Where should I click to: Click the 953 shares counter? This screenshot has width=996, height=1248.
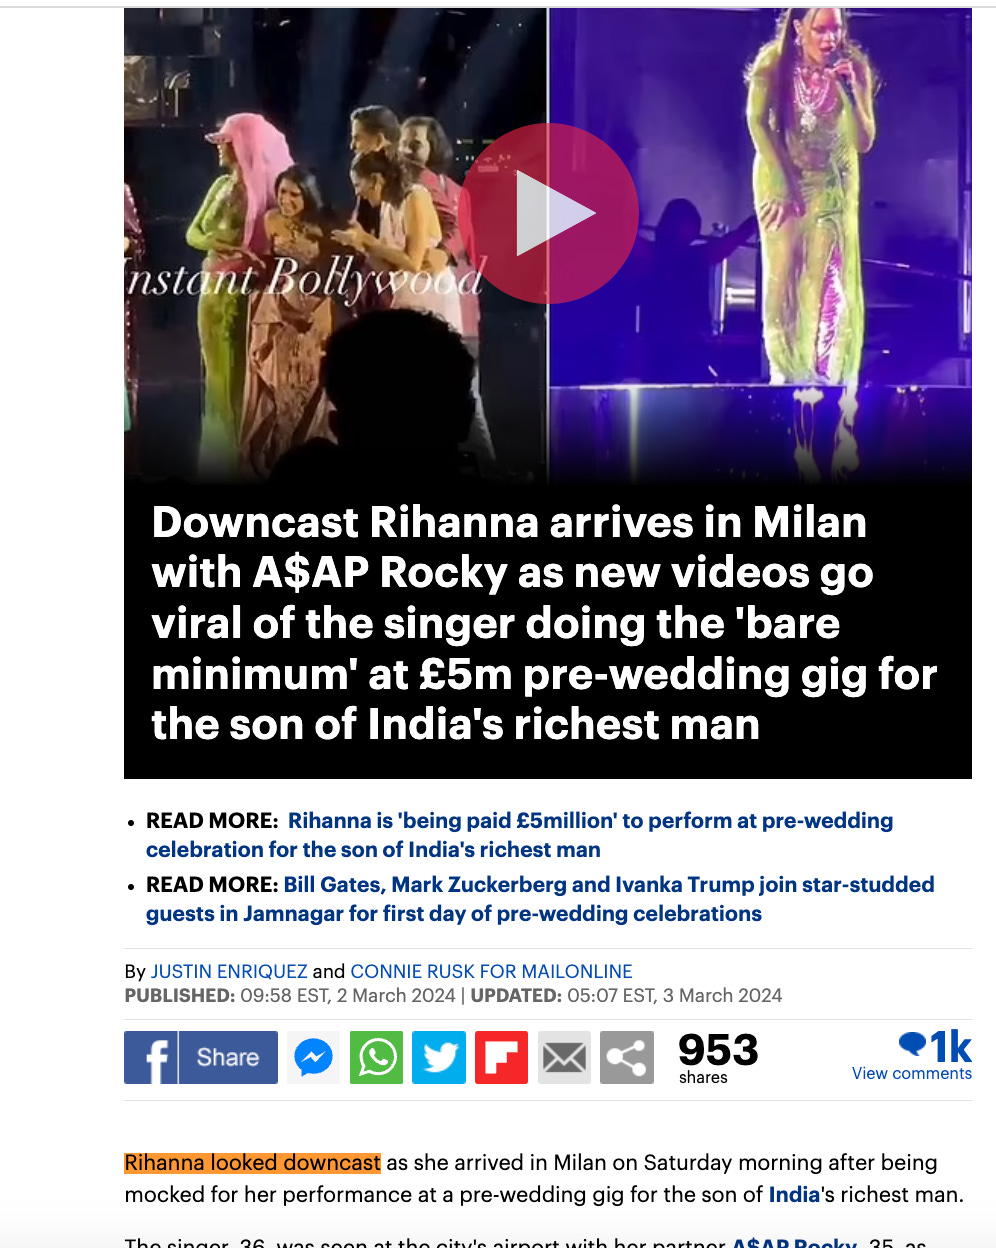[x=718, y=1057]
